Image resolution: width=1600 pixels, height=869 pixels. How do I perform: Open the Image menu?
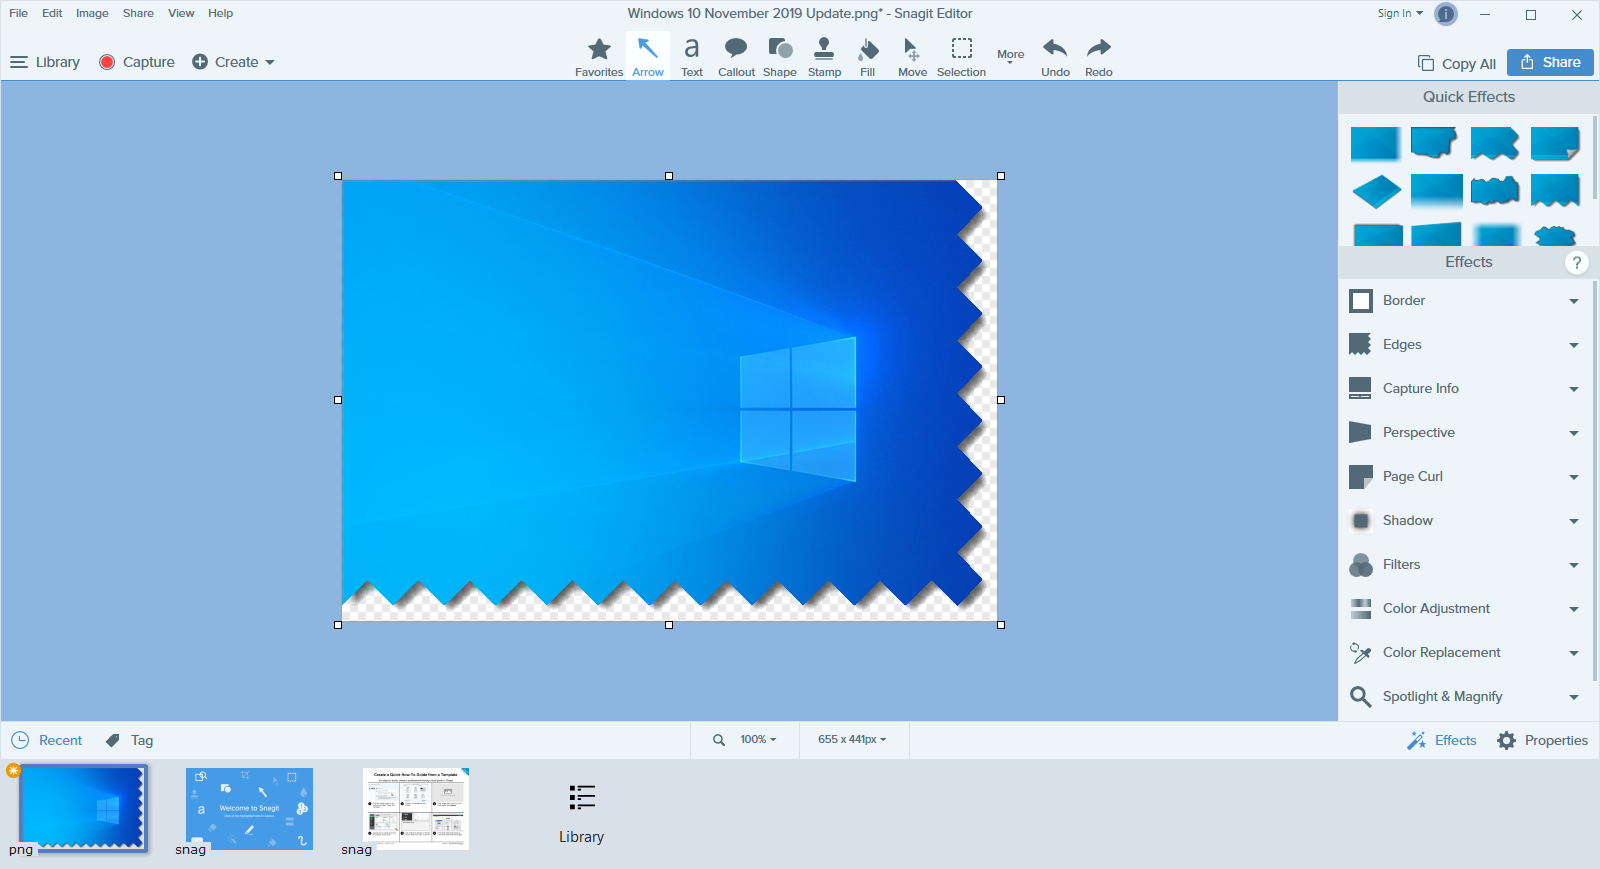pos(92,13)
